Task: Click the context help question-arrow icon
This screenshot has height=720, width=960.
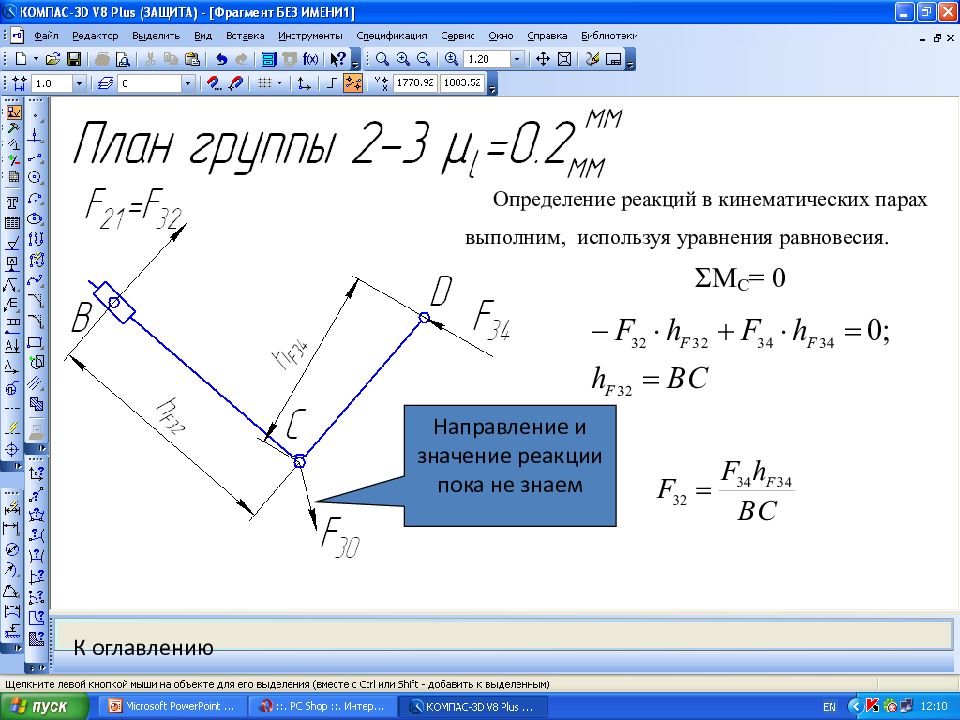Action: [x=338, y=59]
